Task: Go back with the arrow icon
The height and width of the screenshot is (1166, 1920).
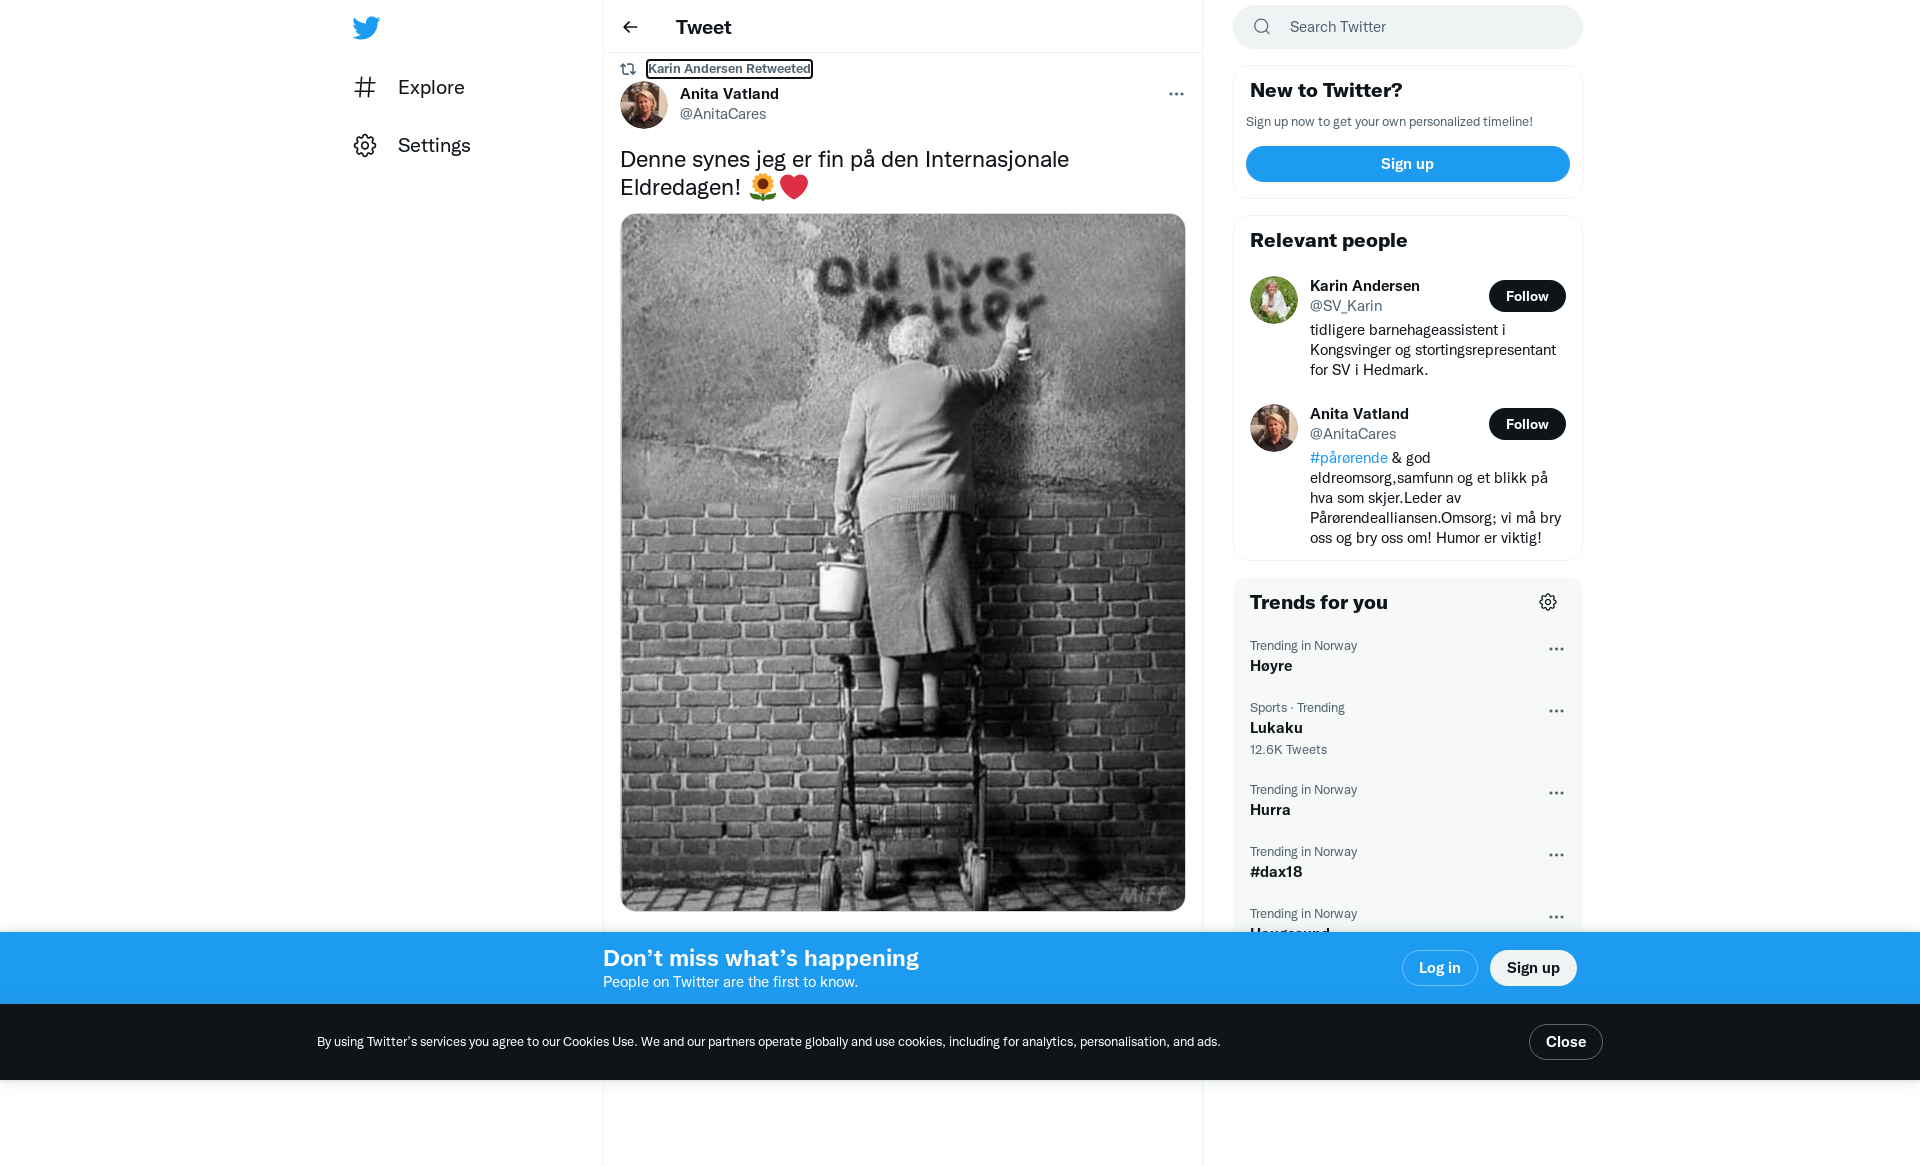Action: 630,27
